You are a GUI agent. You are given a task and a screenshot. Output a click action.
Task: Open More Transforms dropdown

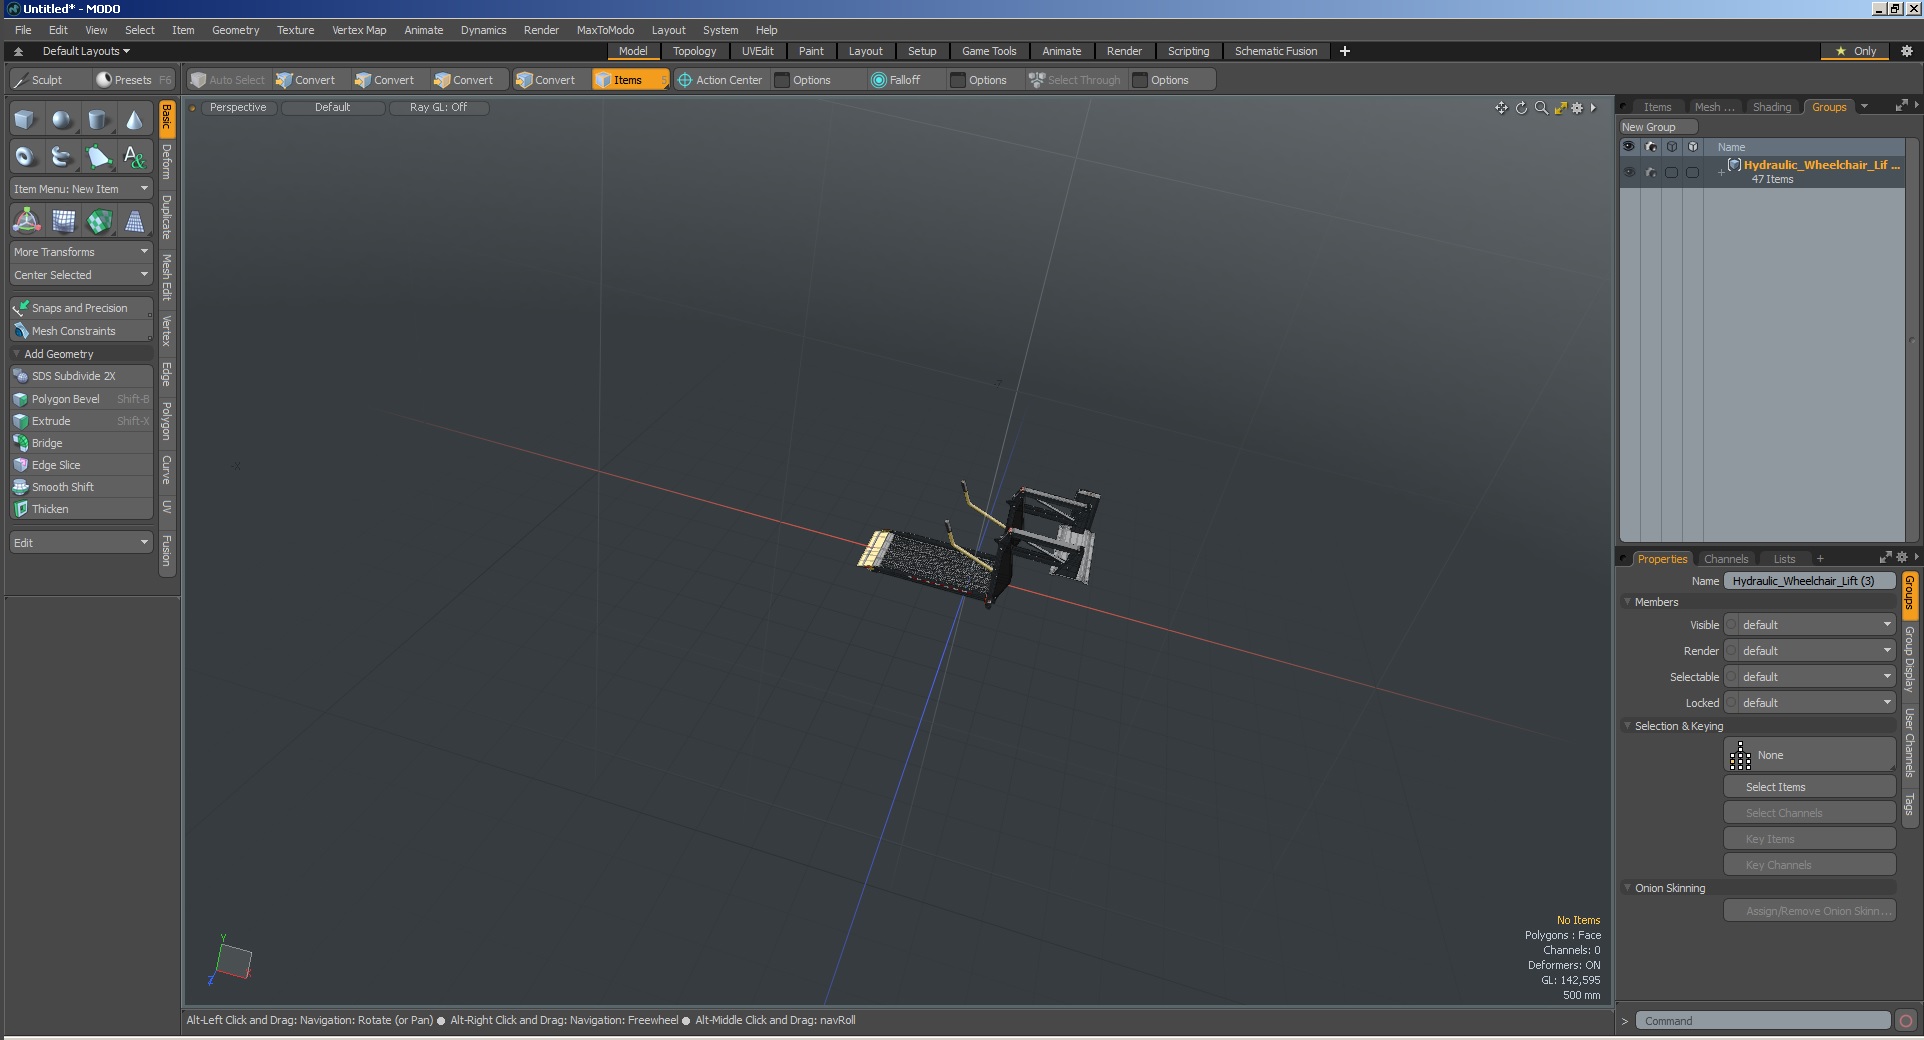pos(81,252)
